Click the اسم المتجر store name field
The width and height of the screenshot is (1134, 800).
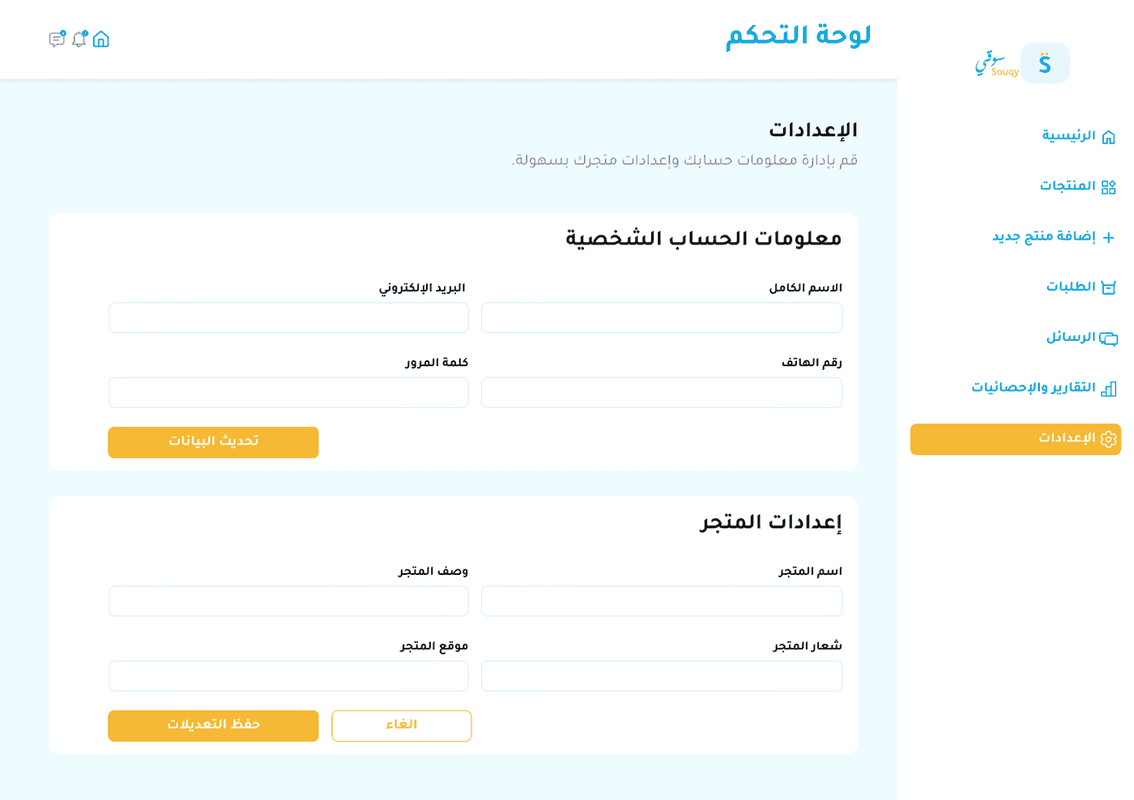click(x=661, y=601)
